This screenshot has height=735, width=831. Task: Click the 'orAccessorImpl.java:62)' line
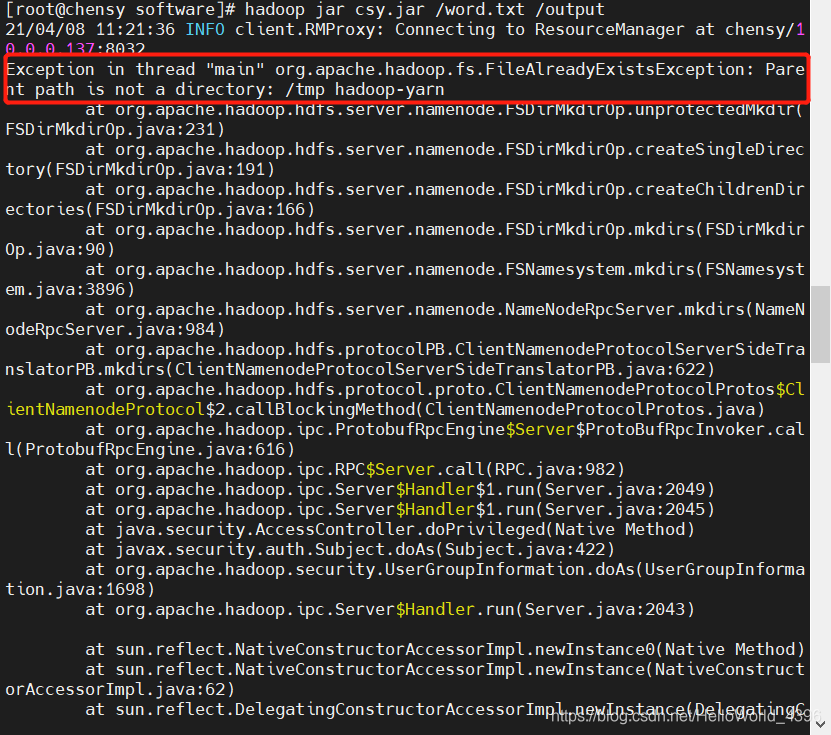click(x=120, y=689)
